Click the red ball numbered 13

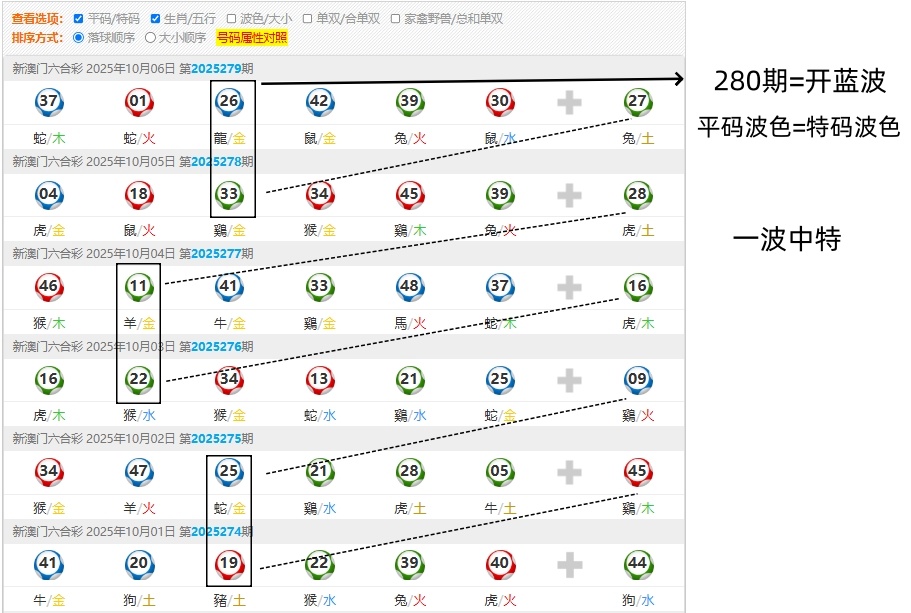[319, 379]
